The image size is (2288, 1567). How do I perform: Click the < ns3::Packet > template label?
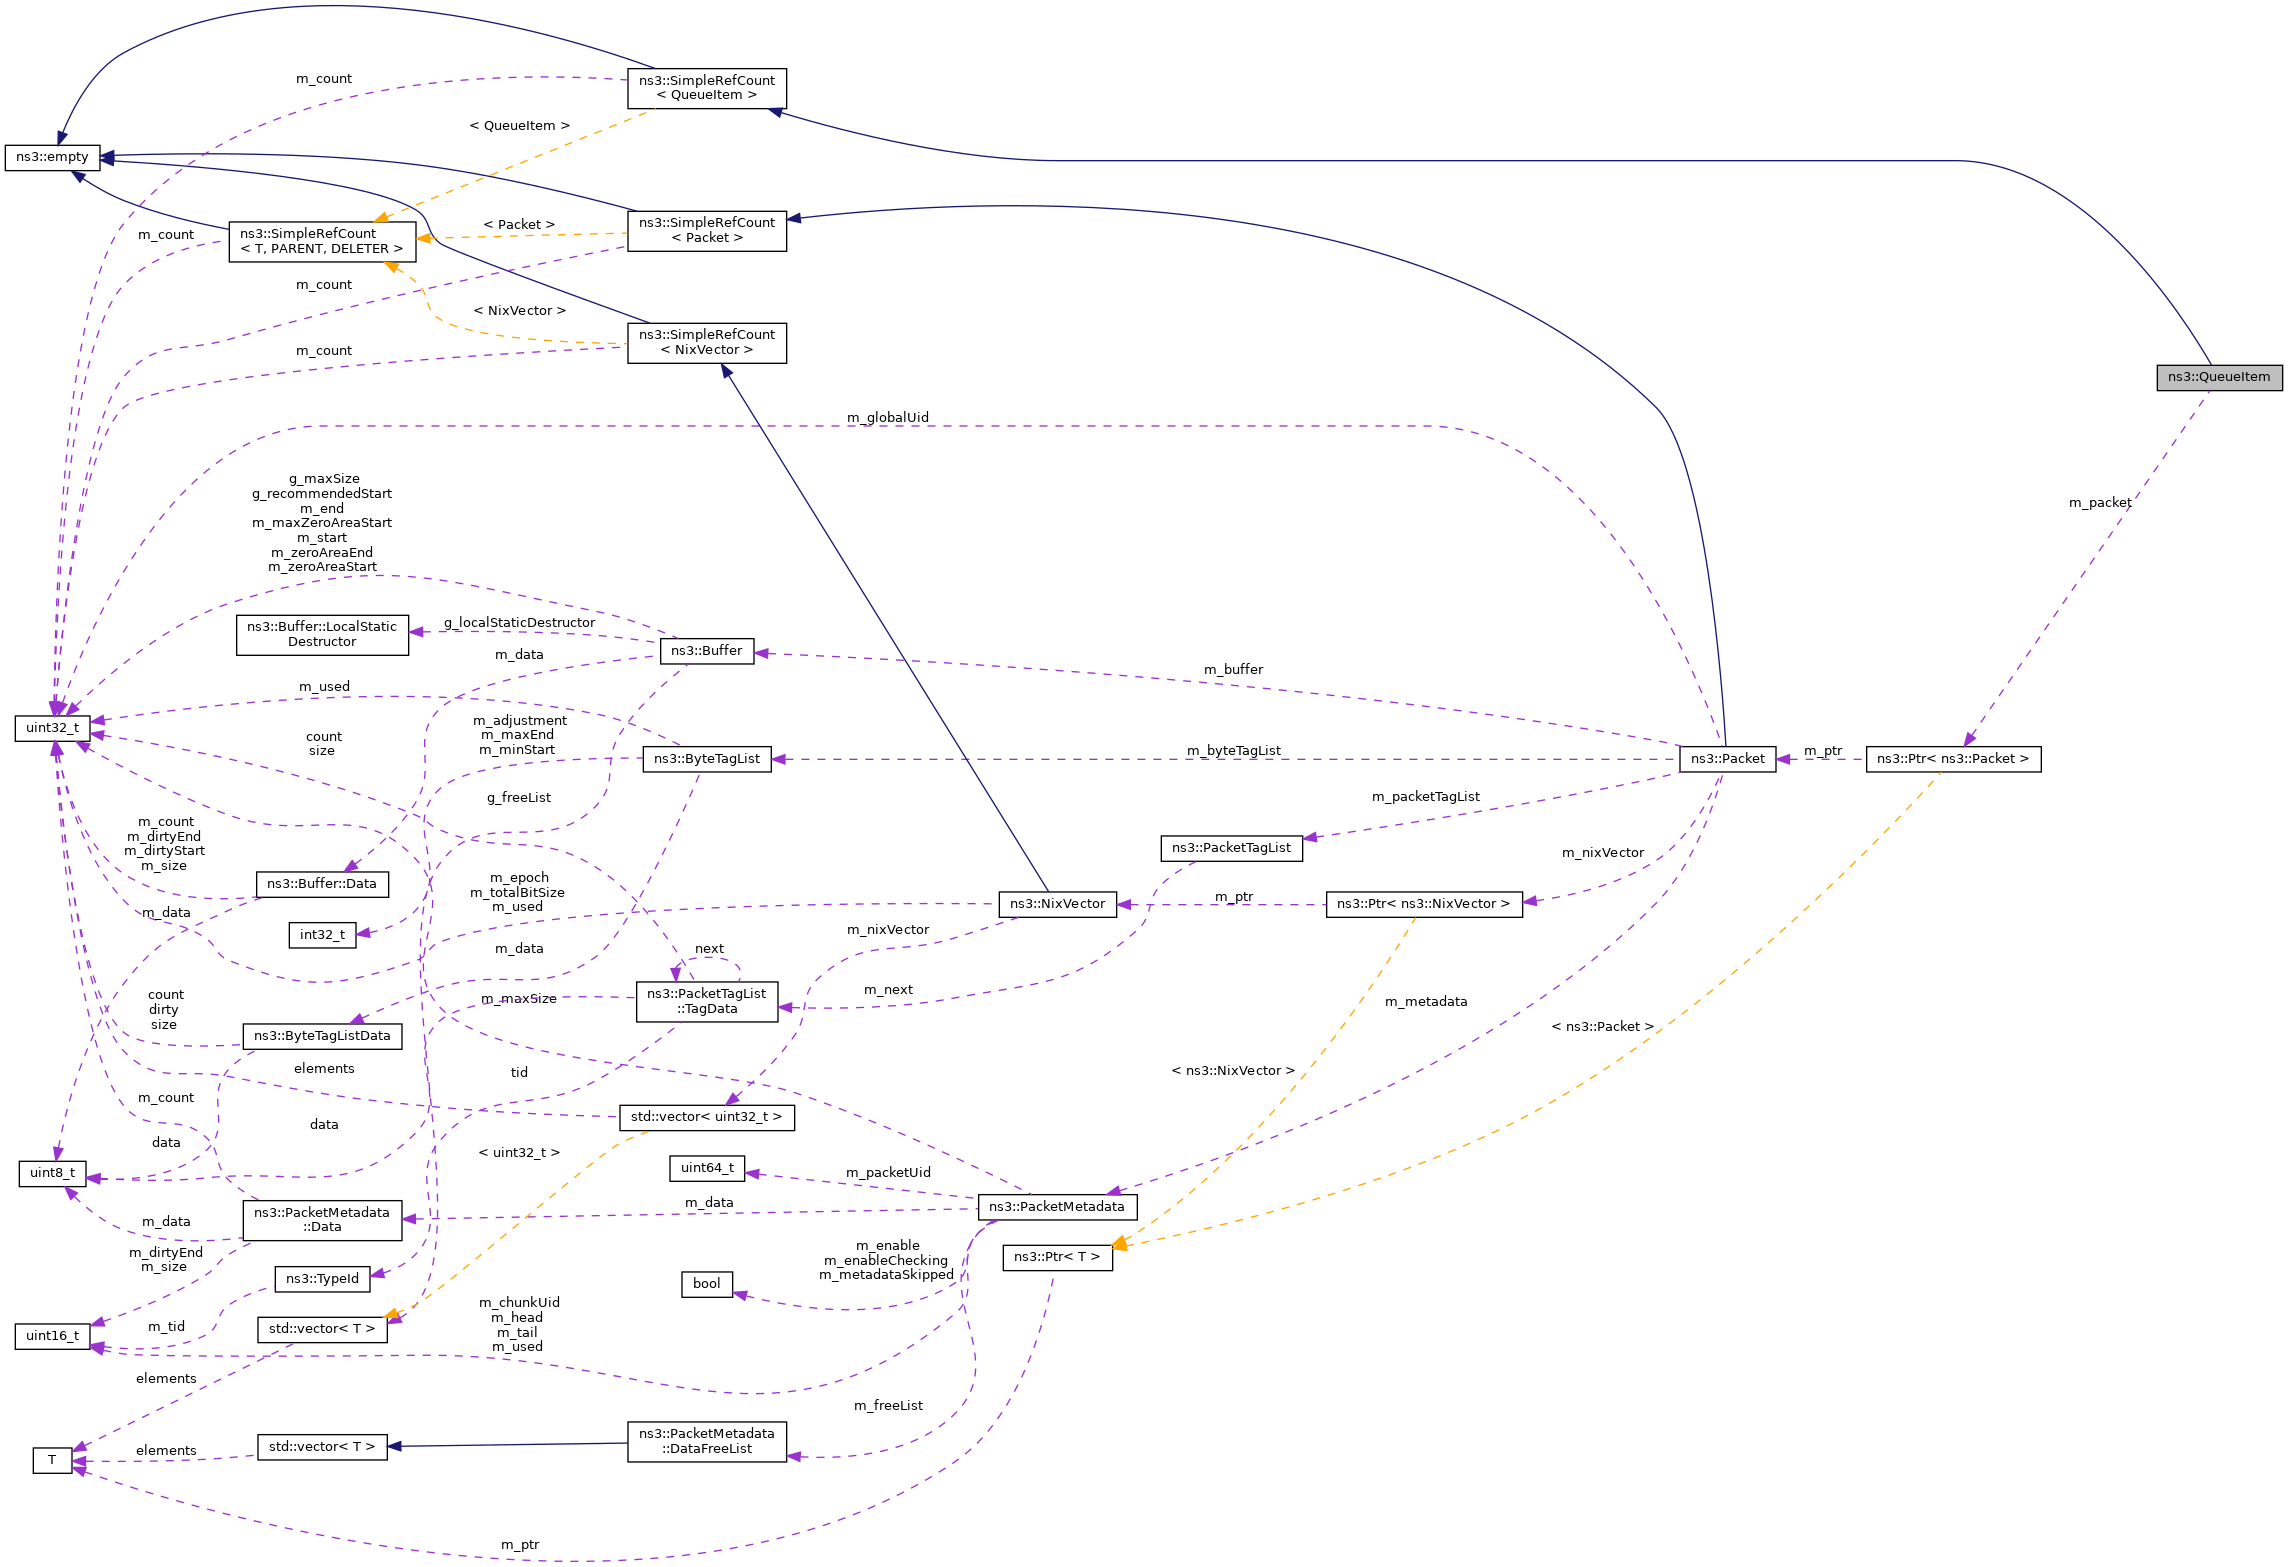coord(1602,1027)
